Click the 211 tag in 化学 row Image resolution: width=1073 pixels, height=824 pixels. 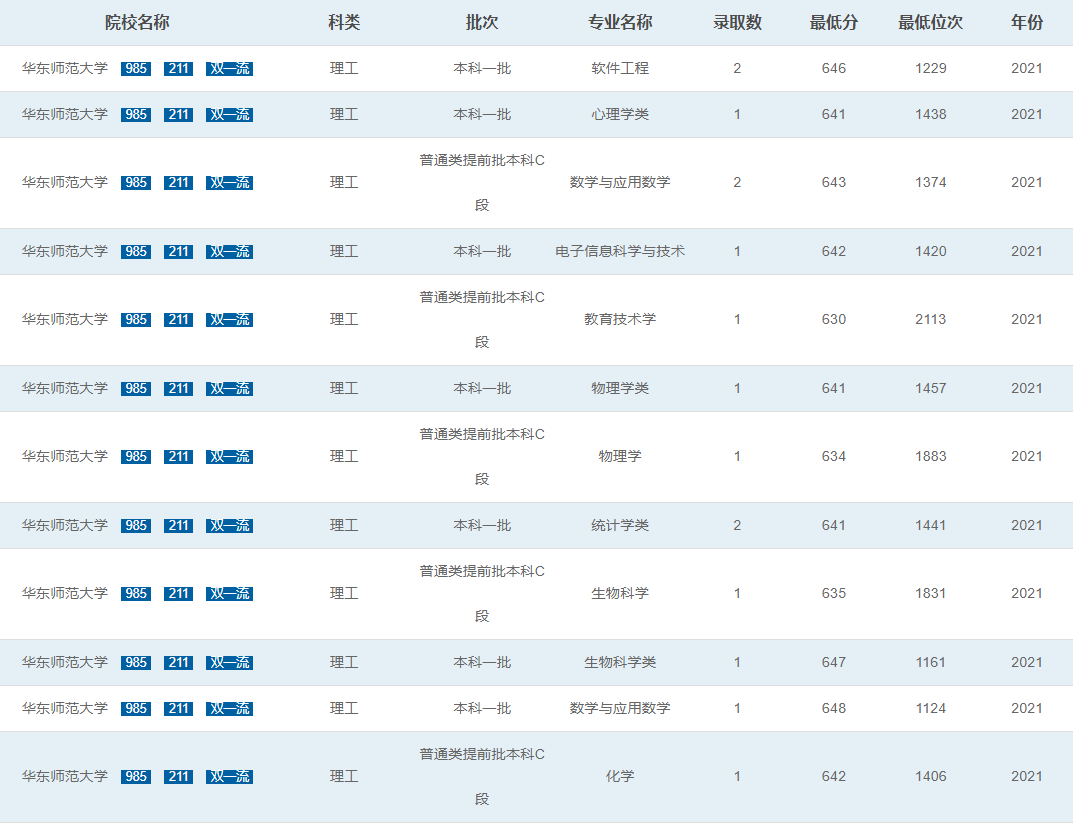179,776
